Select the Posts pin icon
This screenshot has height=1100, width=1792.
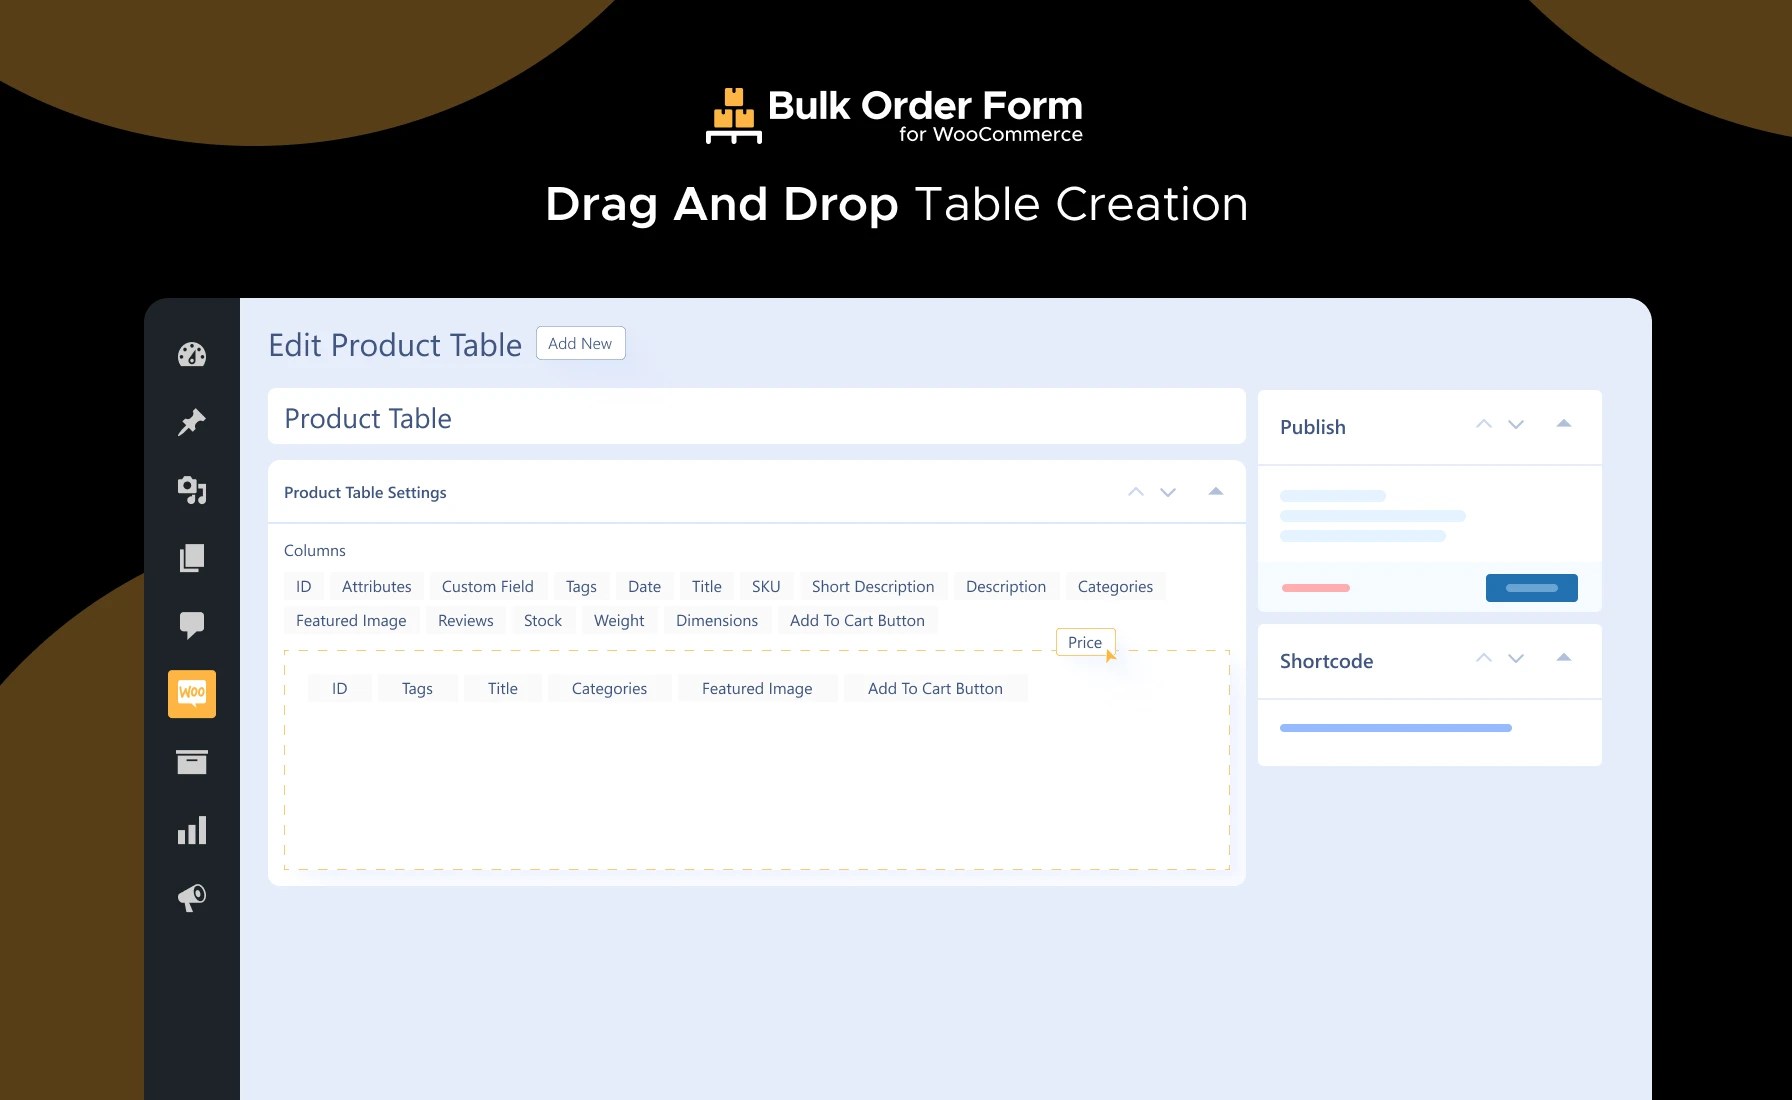[x=192, y=421]
